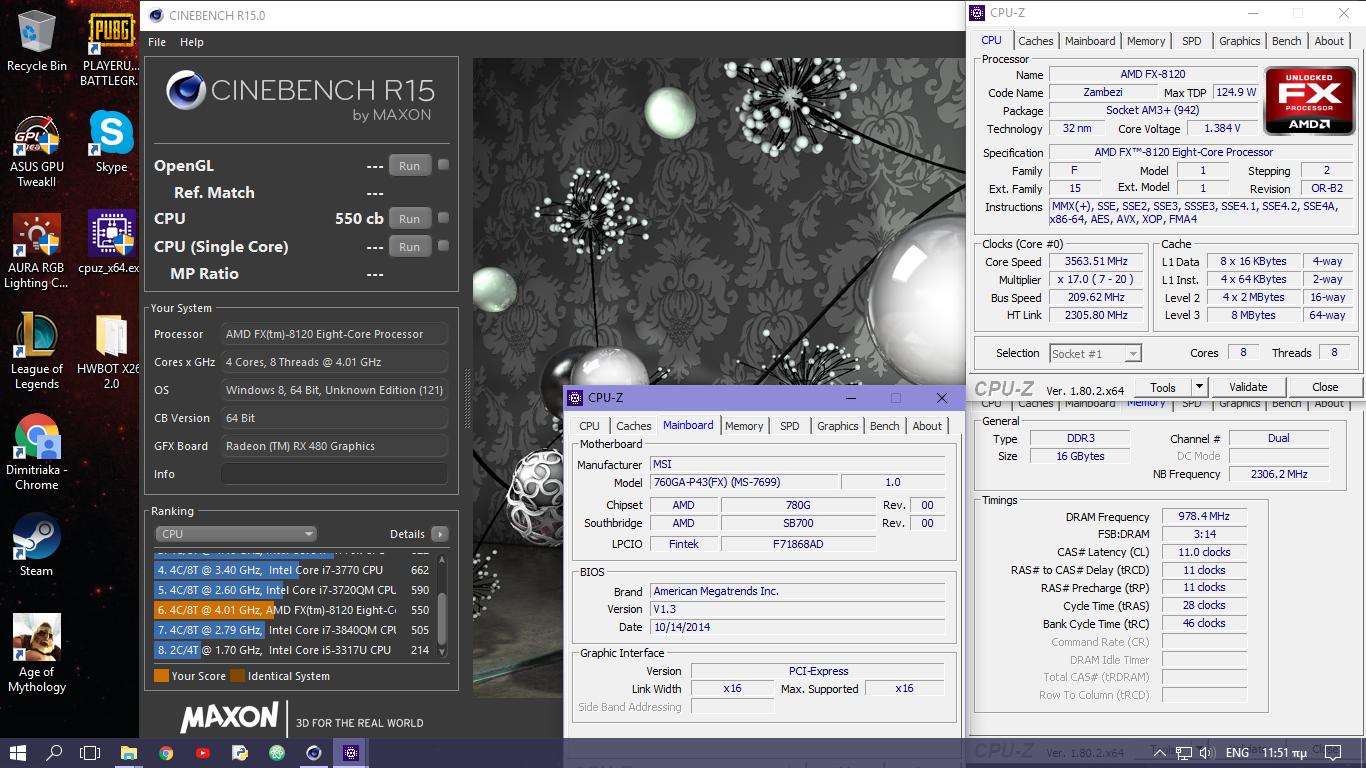This screenshot has width=1366, height=768.
Task: Open the Recycle Bin desktop icon
Action: [x=37, y=41]
